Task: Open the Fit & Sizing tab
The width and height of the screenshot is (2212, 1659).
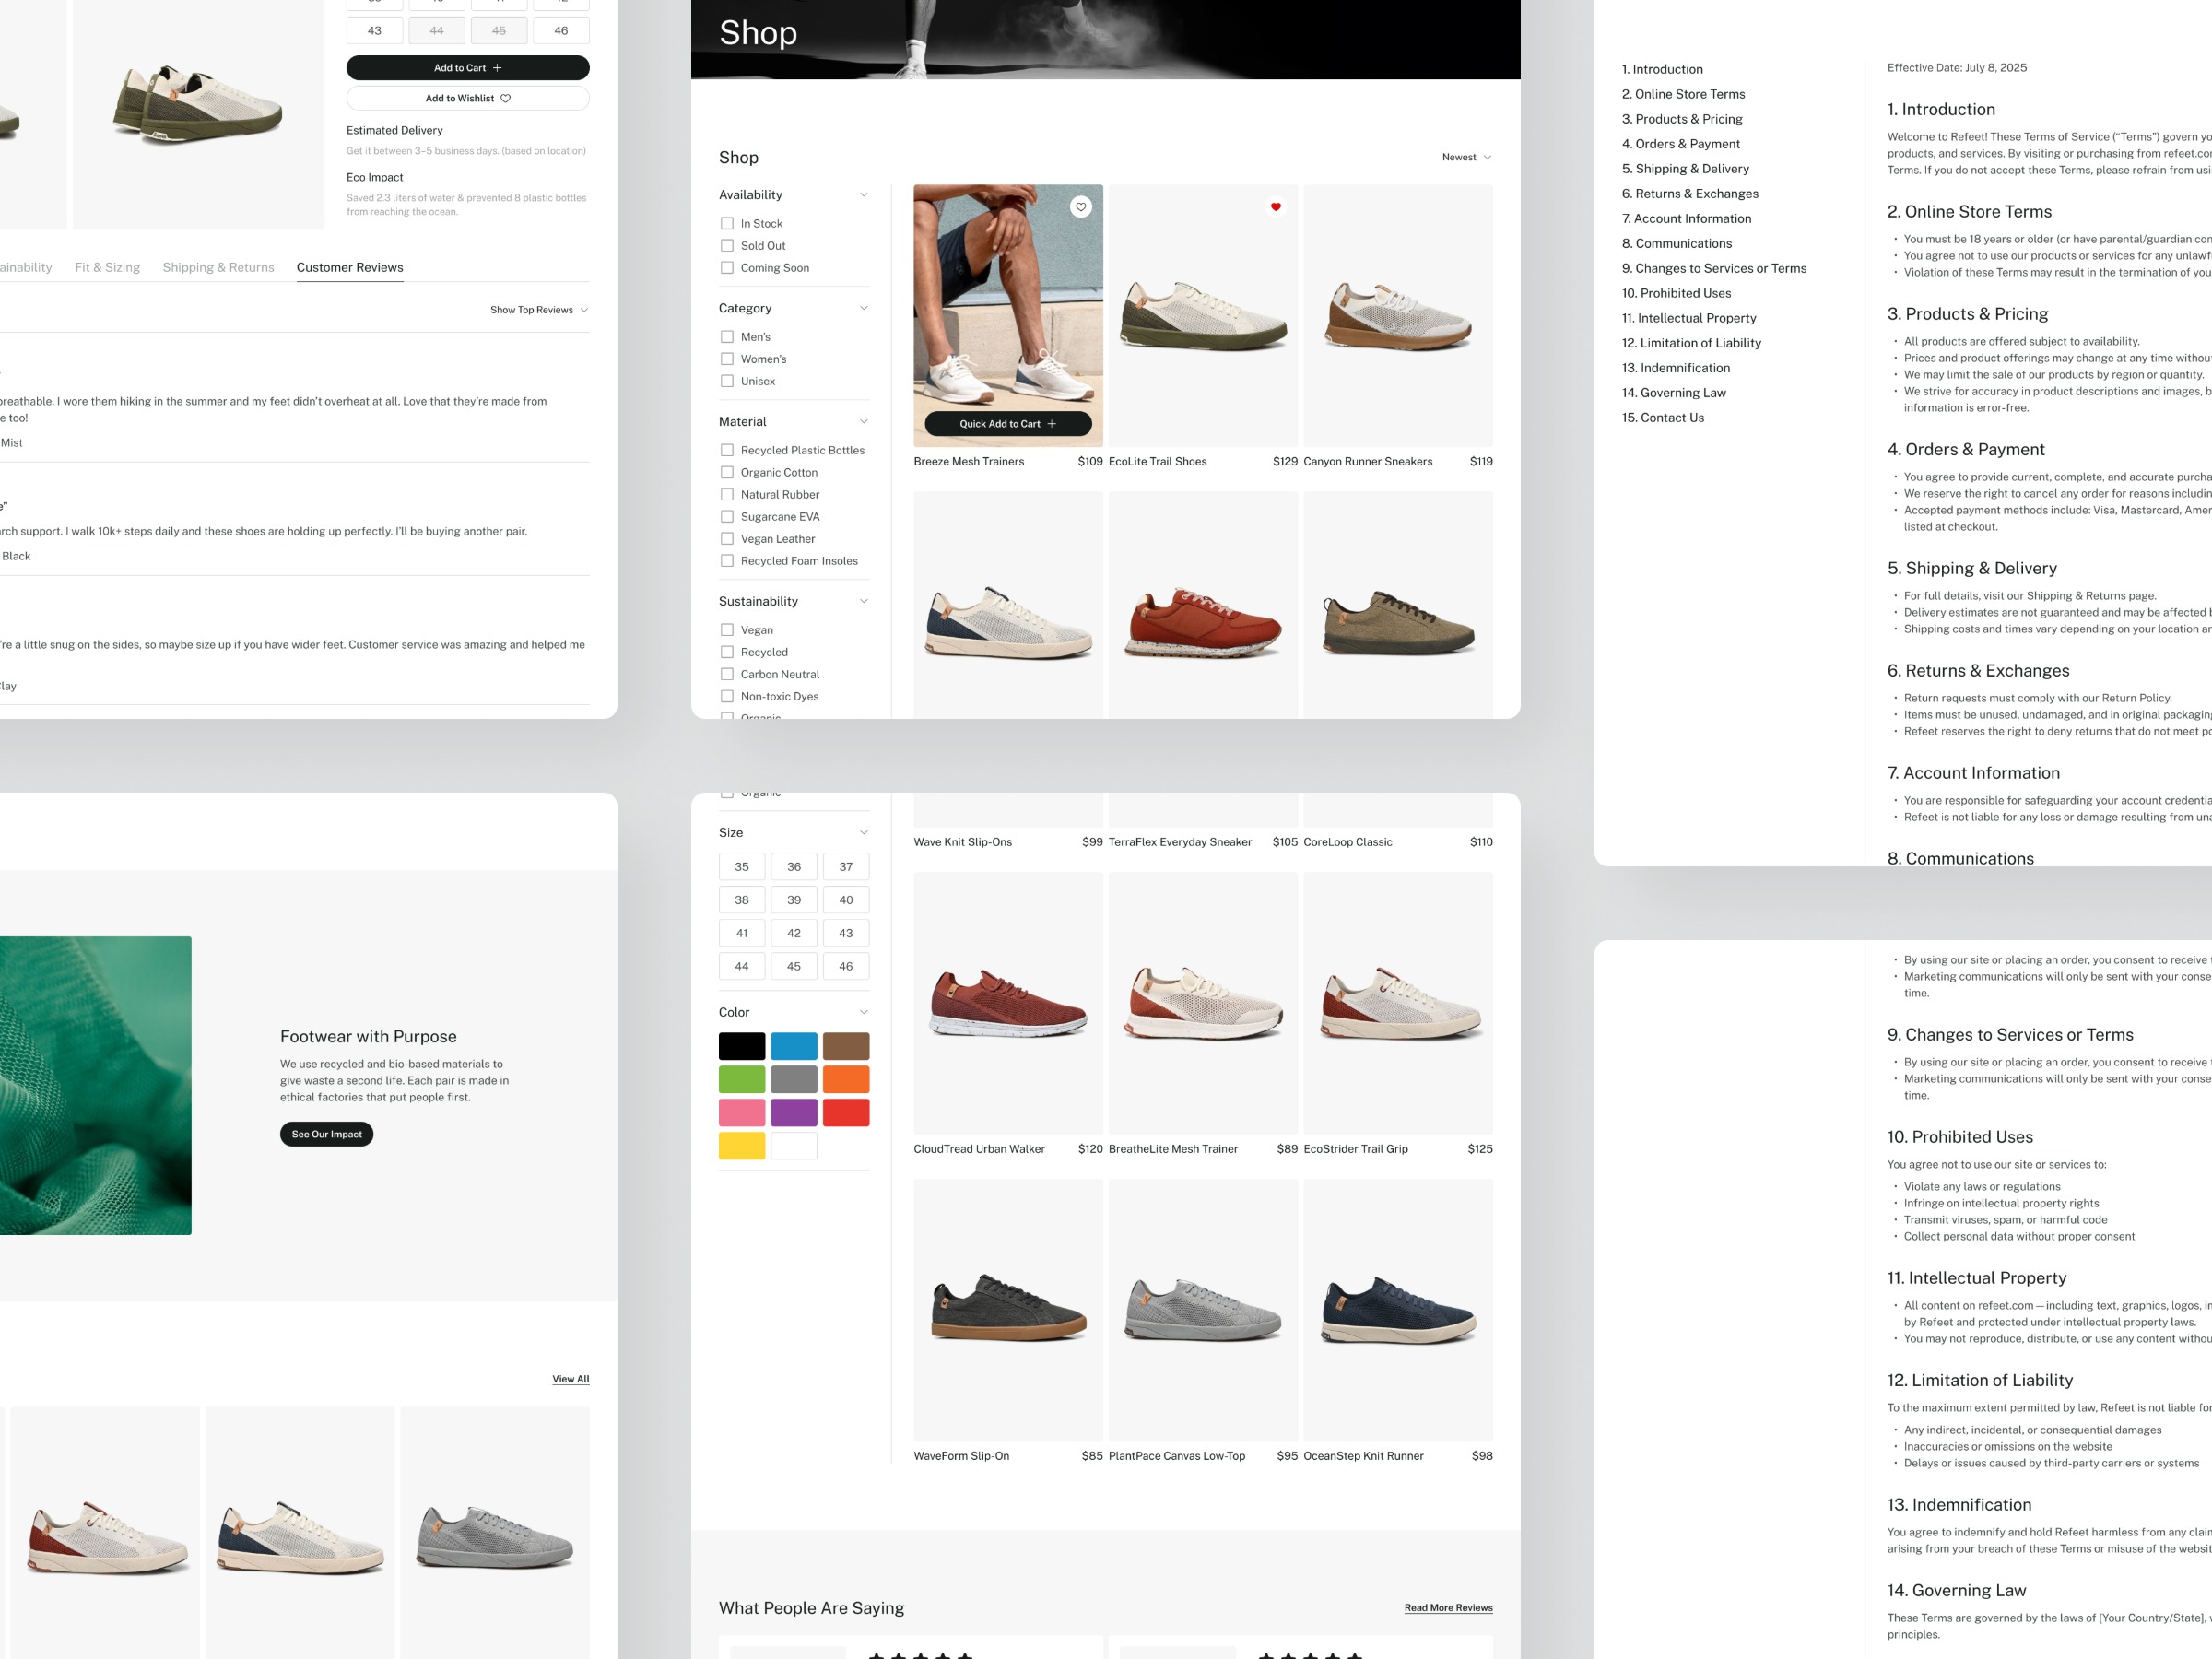Action: coord(107,267)
